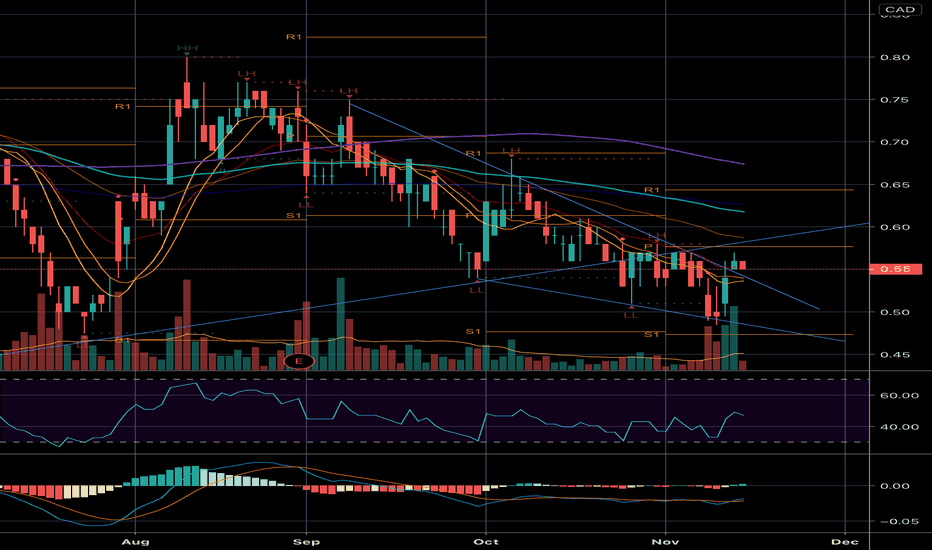Click the R1 pivot label at 0.65 level

click(x=652, y=190)
